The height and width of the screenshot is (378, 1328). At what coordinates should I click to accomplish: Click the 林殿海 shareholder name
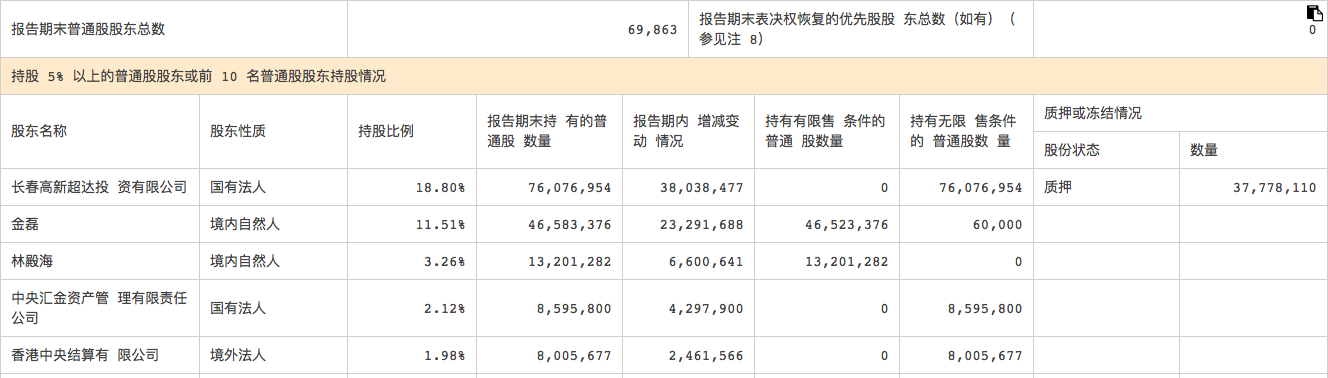click(x=32, y=261)
